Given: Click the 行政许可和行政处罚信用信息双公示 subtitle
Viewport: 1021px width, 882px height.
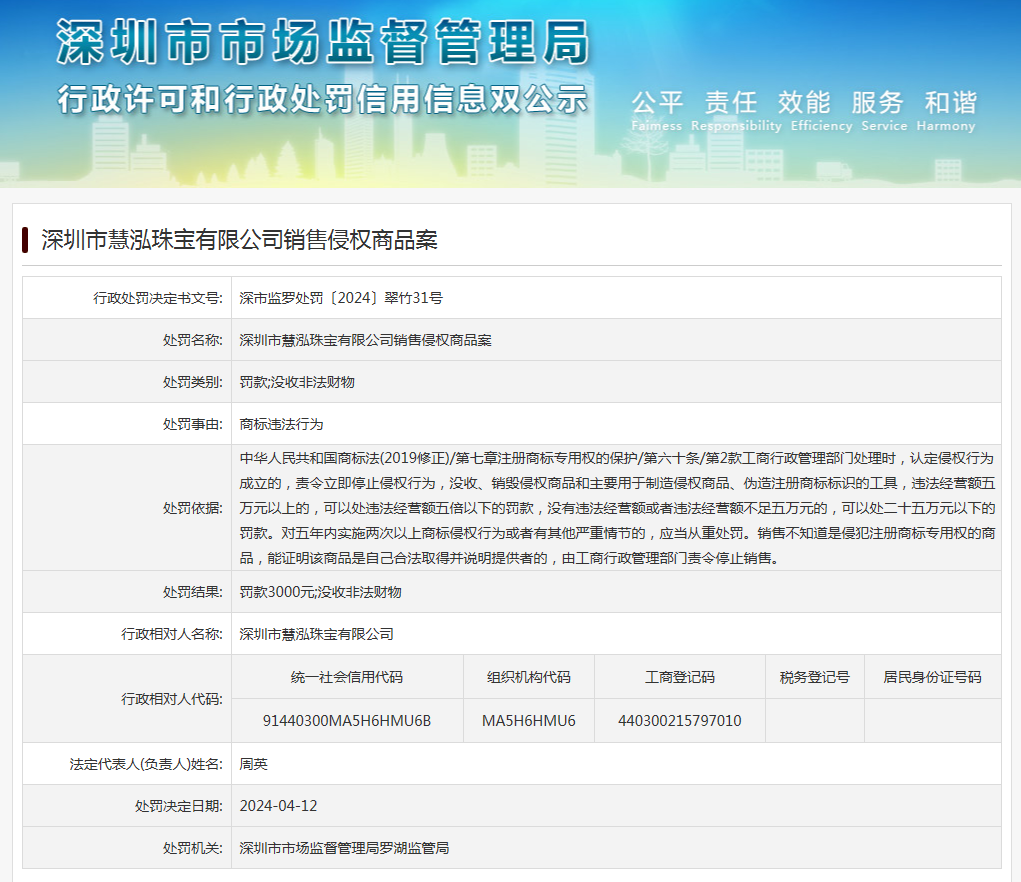Looking at the screenshot, I should pos(323,99).
